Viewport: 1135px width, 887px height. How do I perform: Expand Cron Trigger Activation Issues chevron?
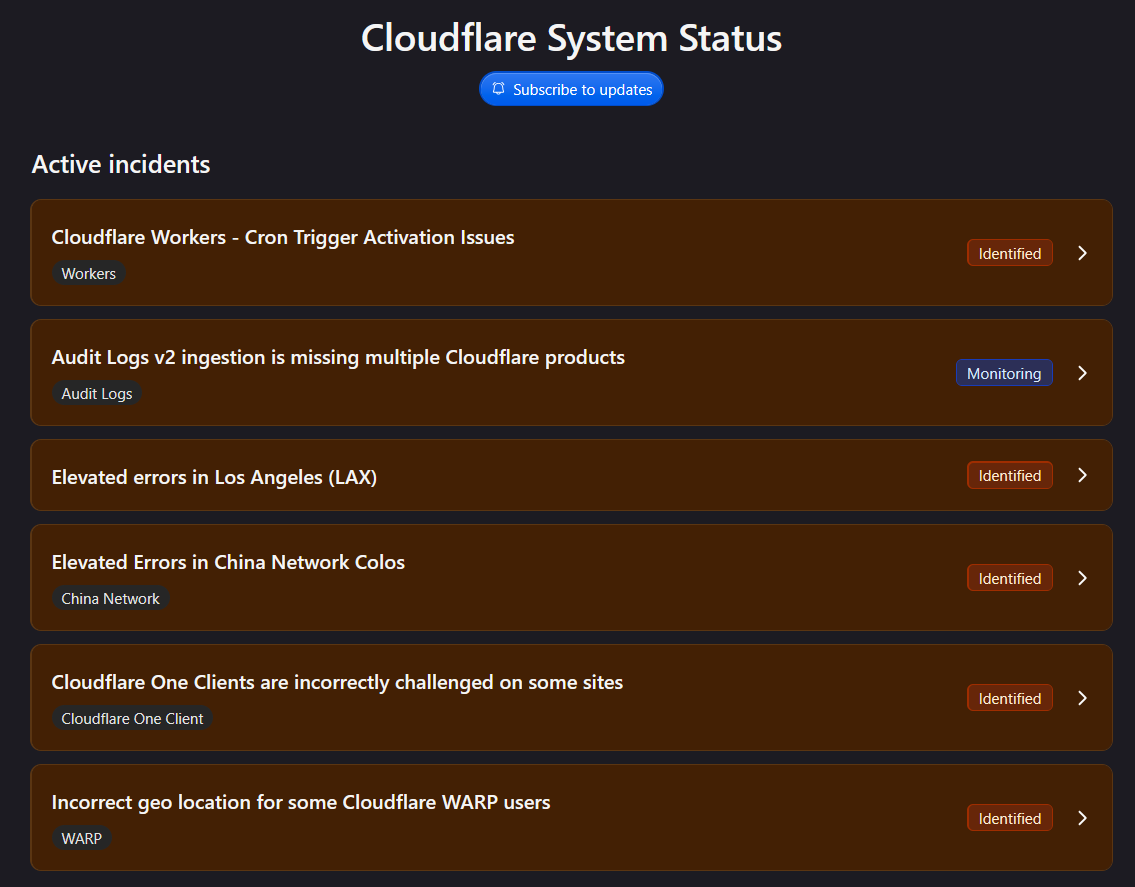pyautogui.click(x=1082, y=253)
